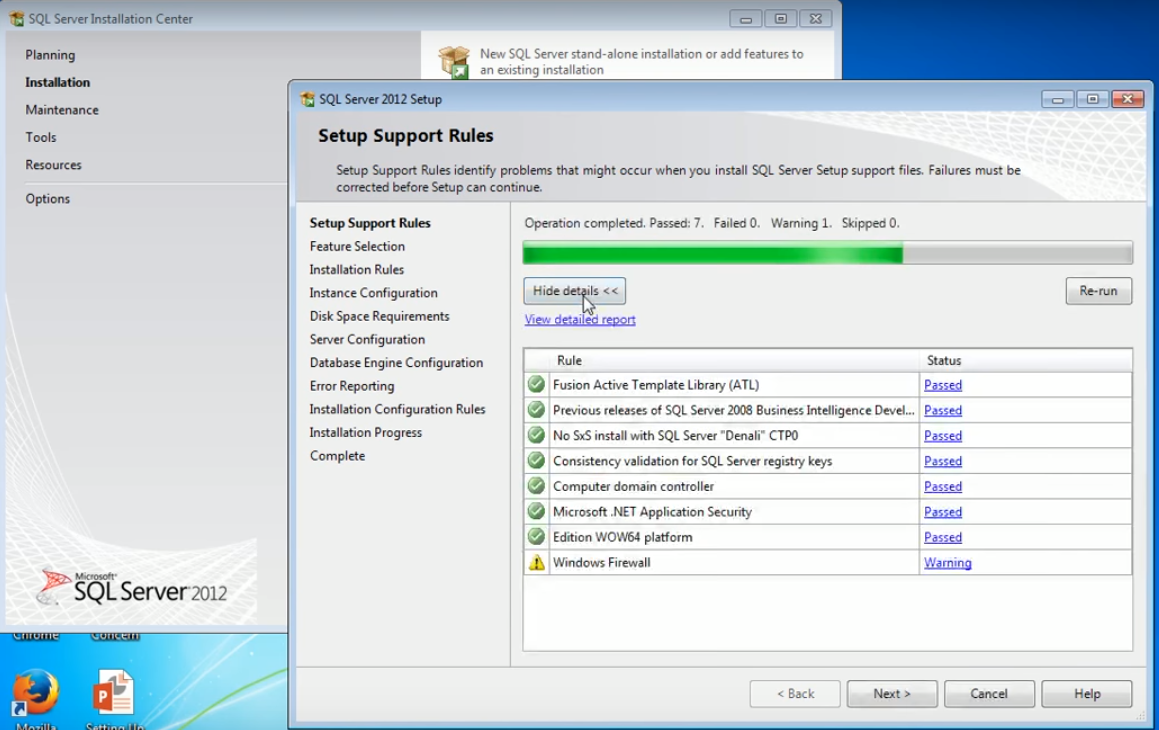1159x730 pixels.
Task: Click the Error Reporting wizard step
Action: click(x=352, y=386)
